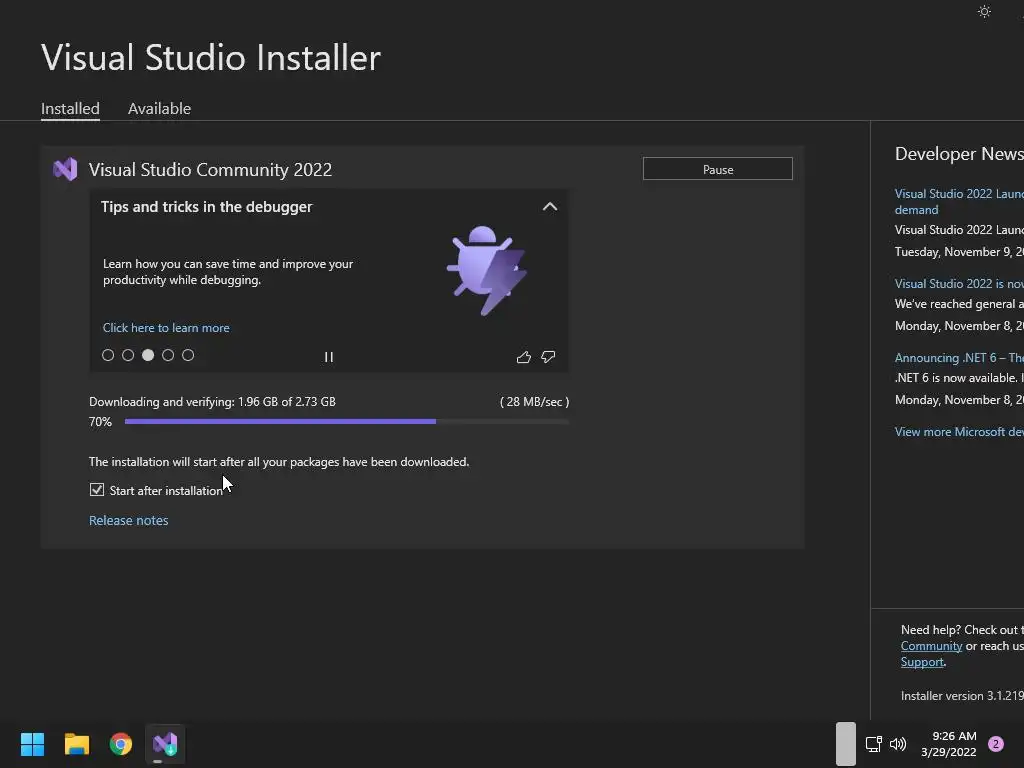Image resolution: width=1024 pixels, height=768 pixels.
Task: Click the thumbs up feedback icon
Action: [x=524, y=357]
